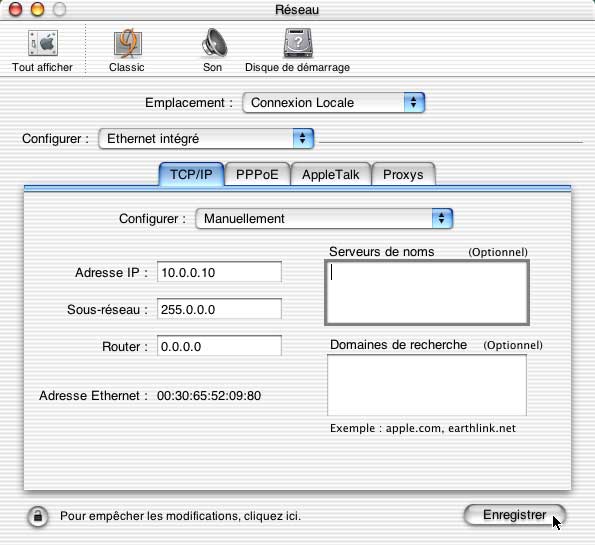
Task: Click the Sous-réseau mask field
Action: coord(219,309)
